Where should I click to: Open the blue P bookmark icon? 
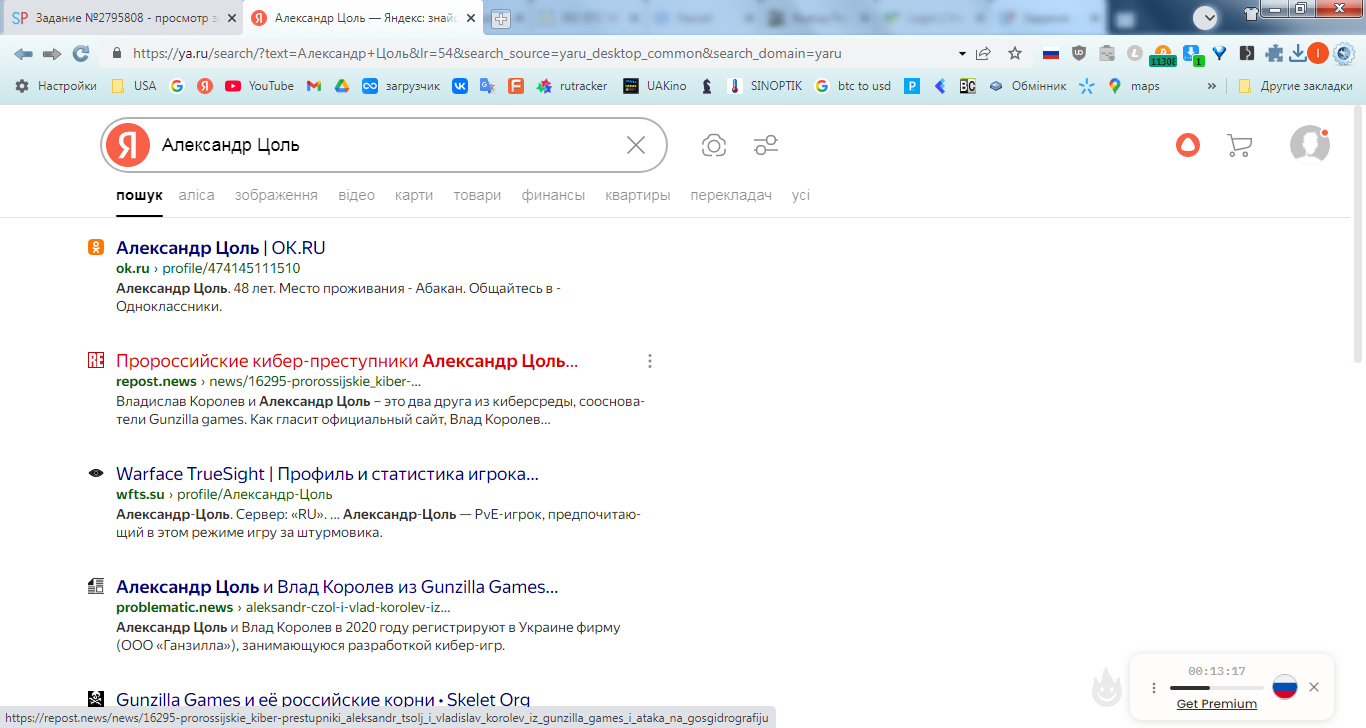(912, 86)
